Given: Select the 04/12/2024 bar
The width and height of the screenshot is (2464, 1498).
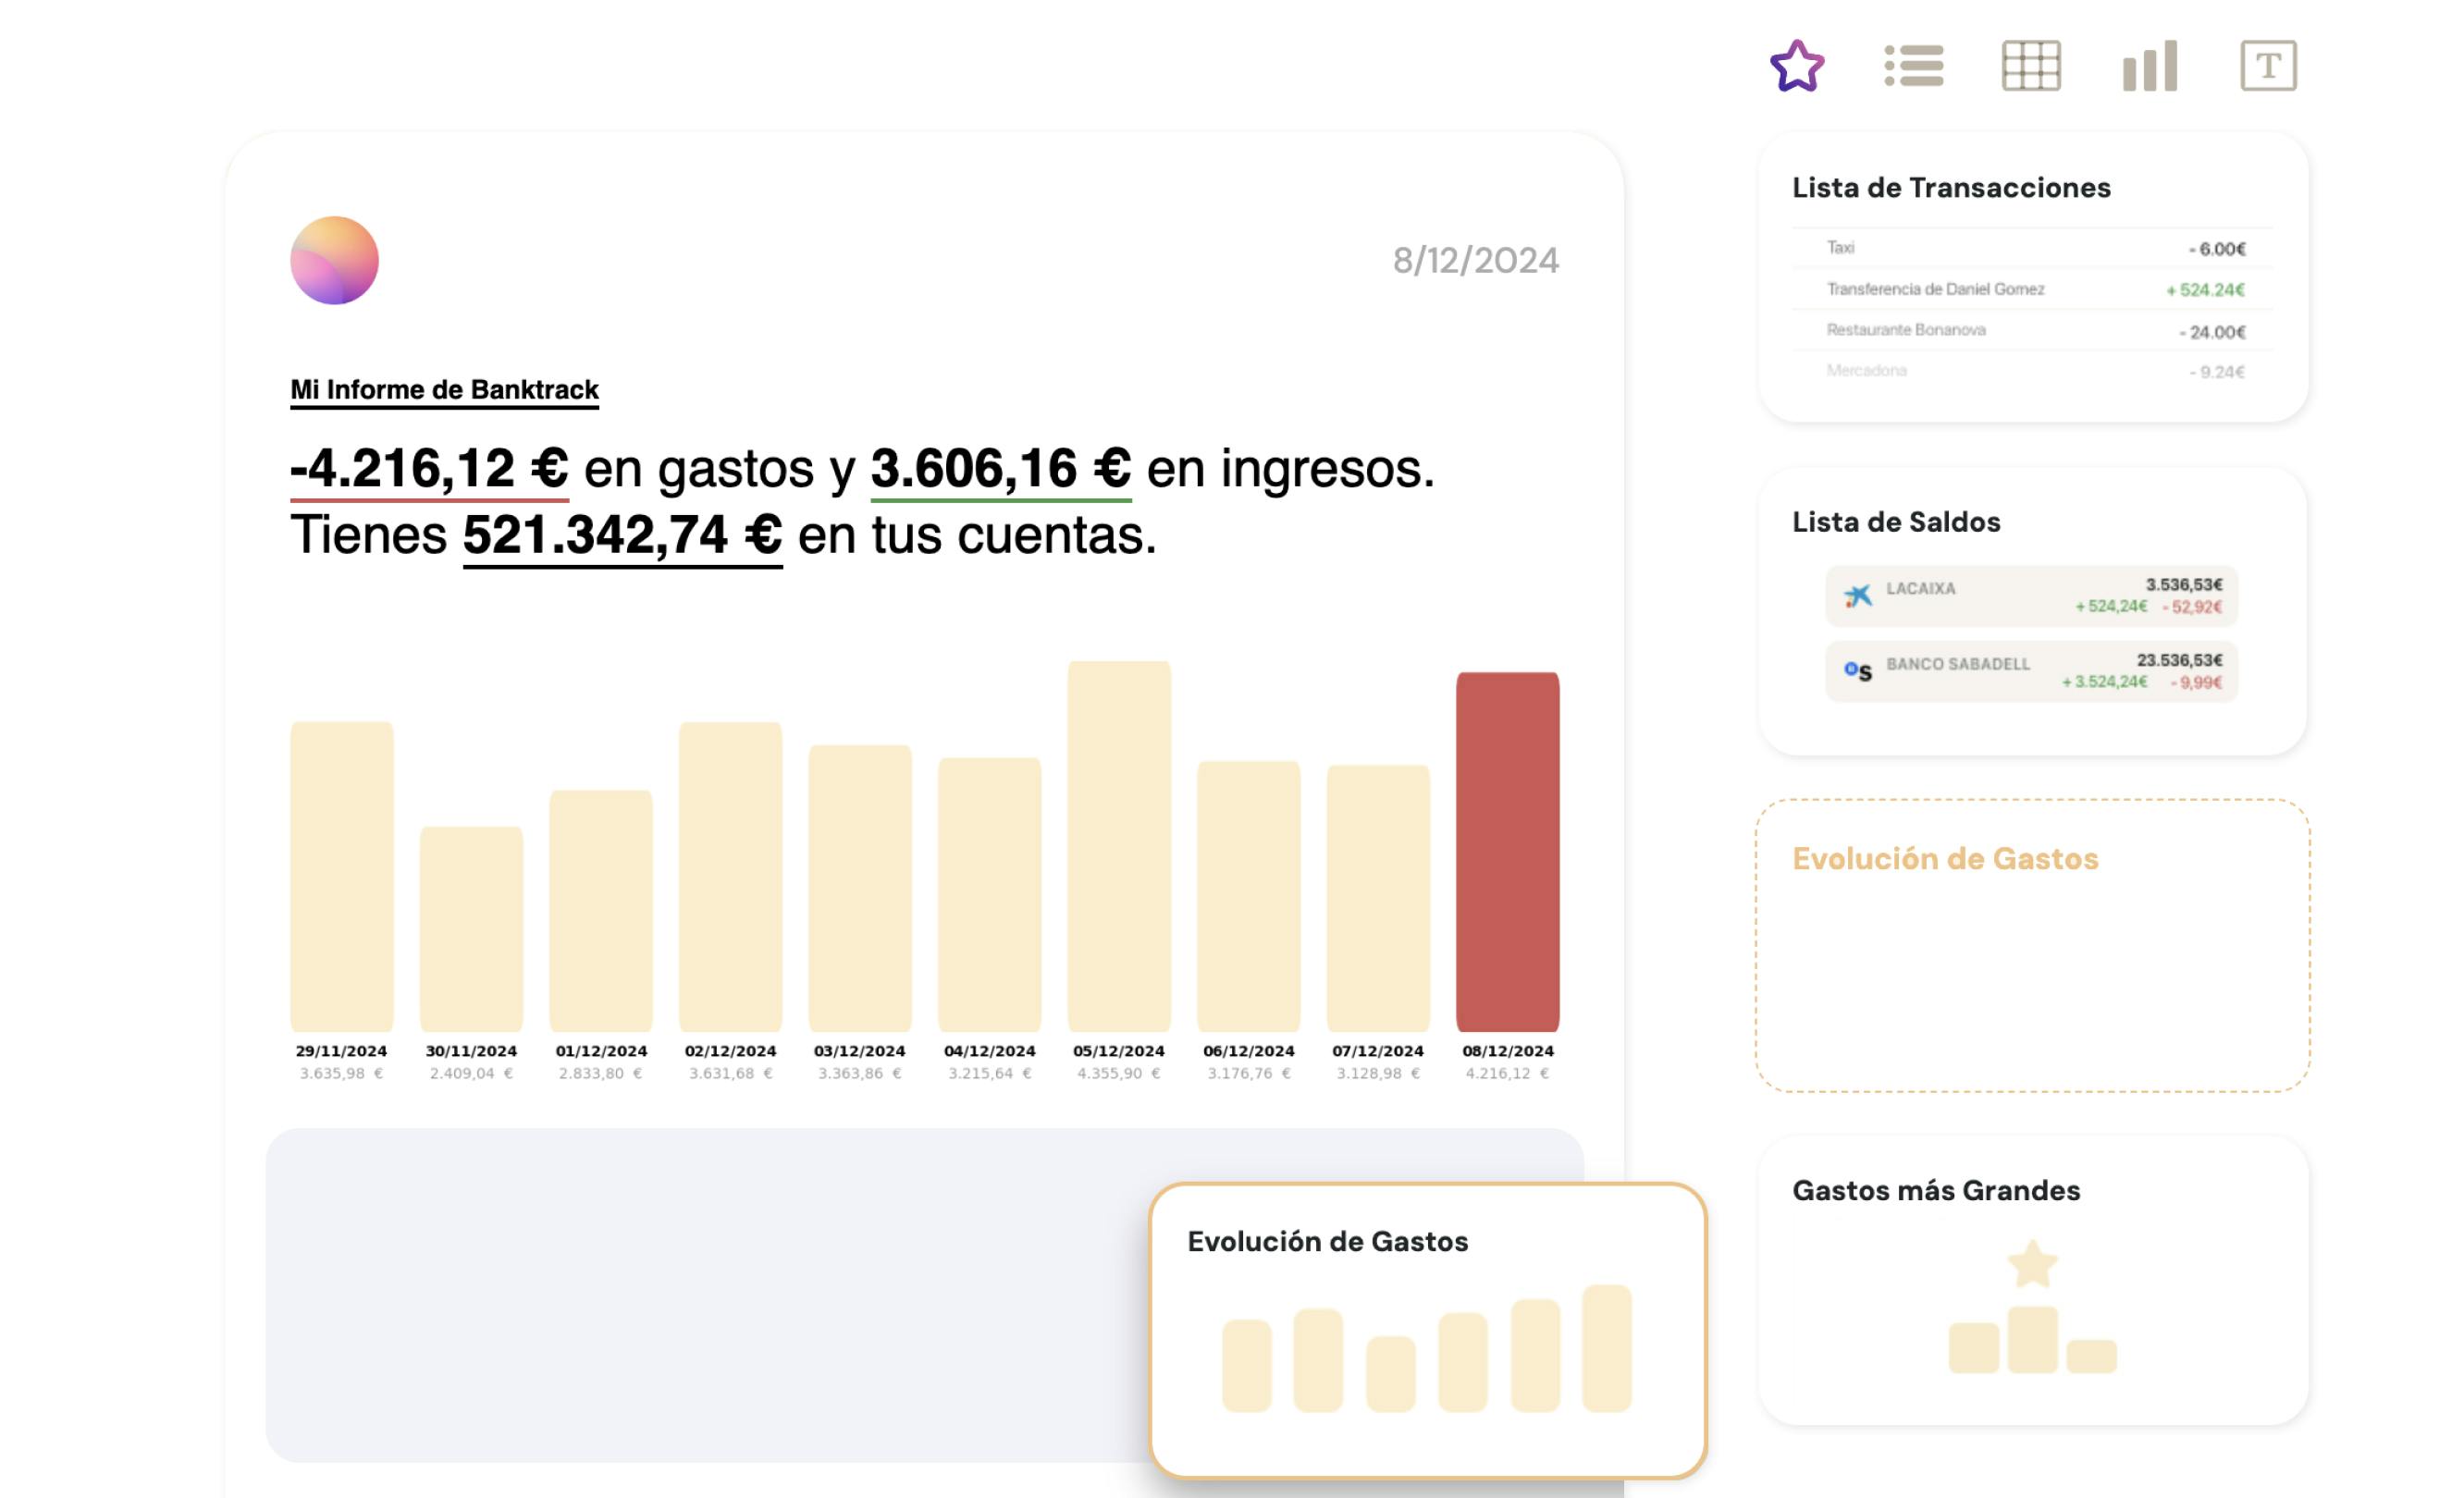Looking at the screenshot, I should click(x=989, y=895).
